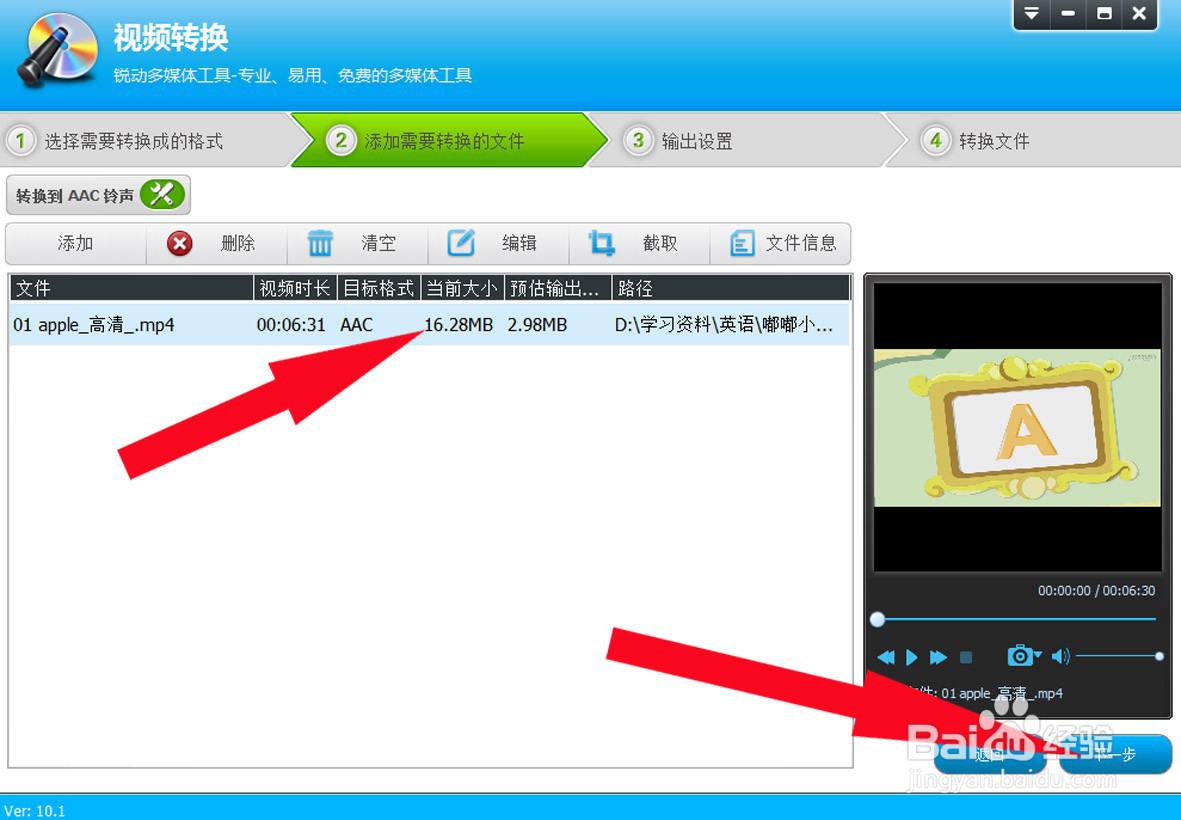Click the green tools icon beside 转换到 AAC 铃声
The image size is (1181, 820).
pyautogui.click(x=162, y=195)
